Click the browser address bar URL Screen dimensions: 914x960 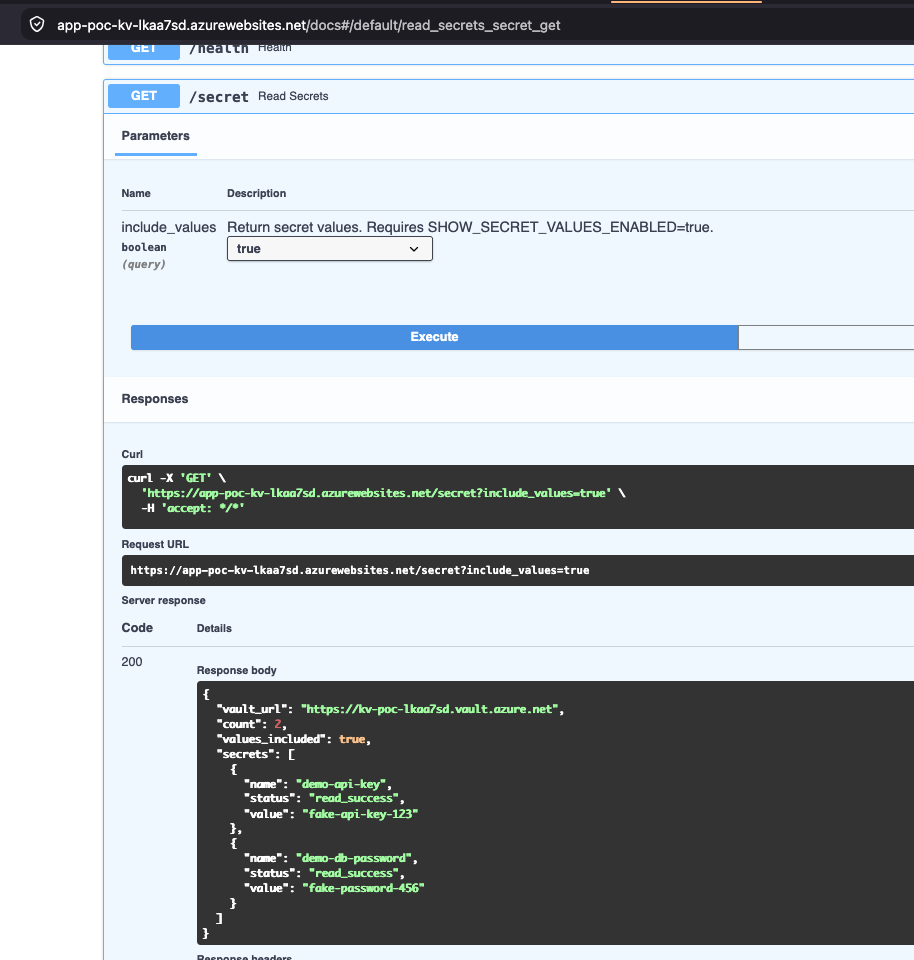pos(309,25)
